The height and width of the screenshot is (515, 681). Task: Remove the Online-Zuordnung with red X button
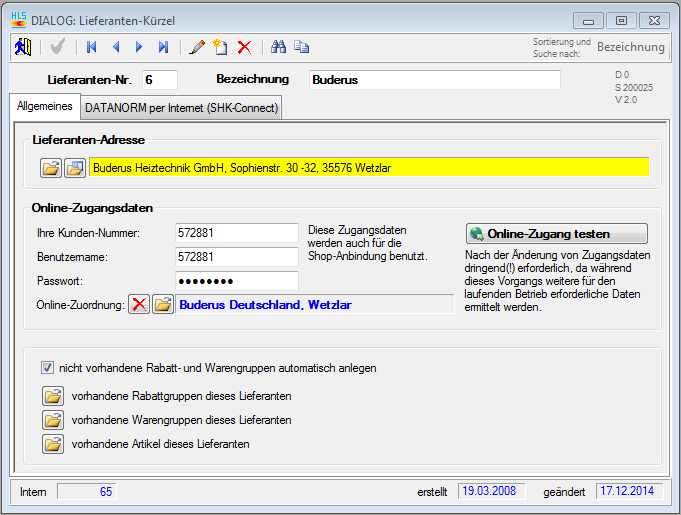click(x=140, y=304)
